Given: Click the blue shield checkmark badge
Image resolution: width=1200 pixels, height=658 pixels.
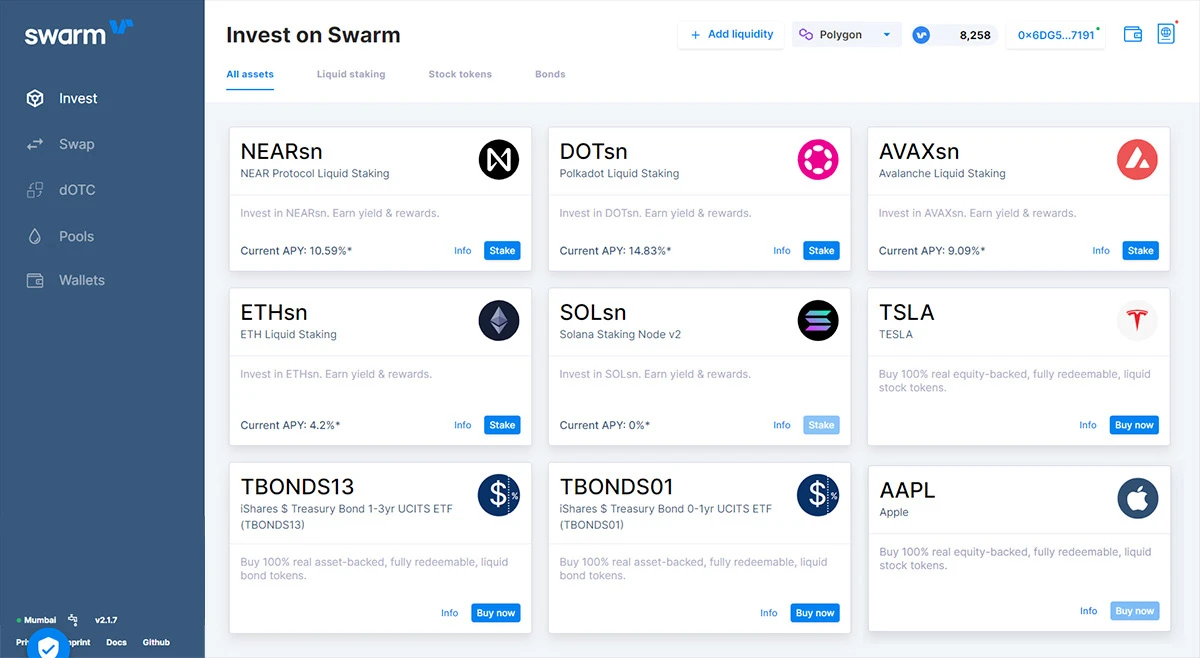Looking at the screenshot, I should (48, 644).
